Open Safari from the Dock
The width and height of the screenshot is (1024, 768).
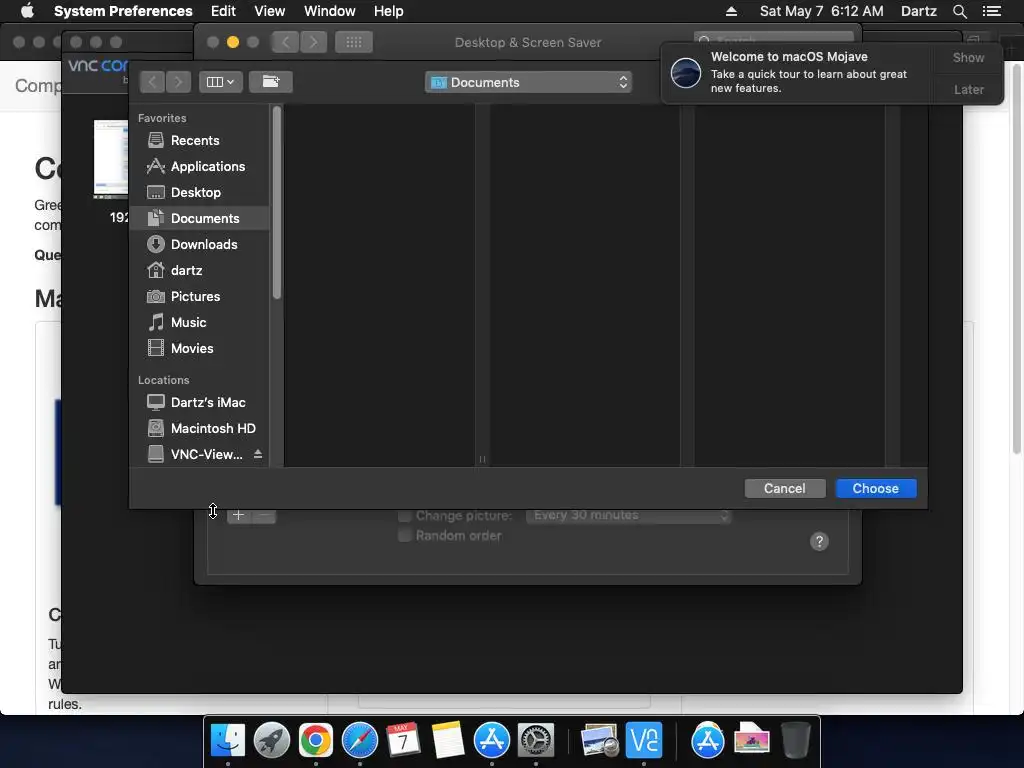(360, 741)
